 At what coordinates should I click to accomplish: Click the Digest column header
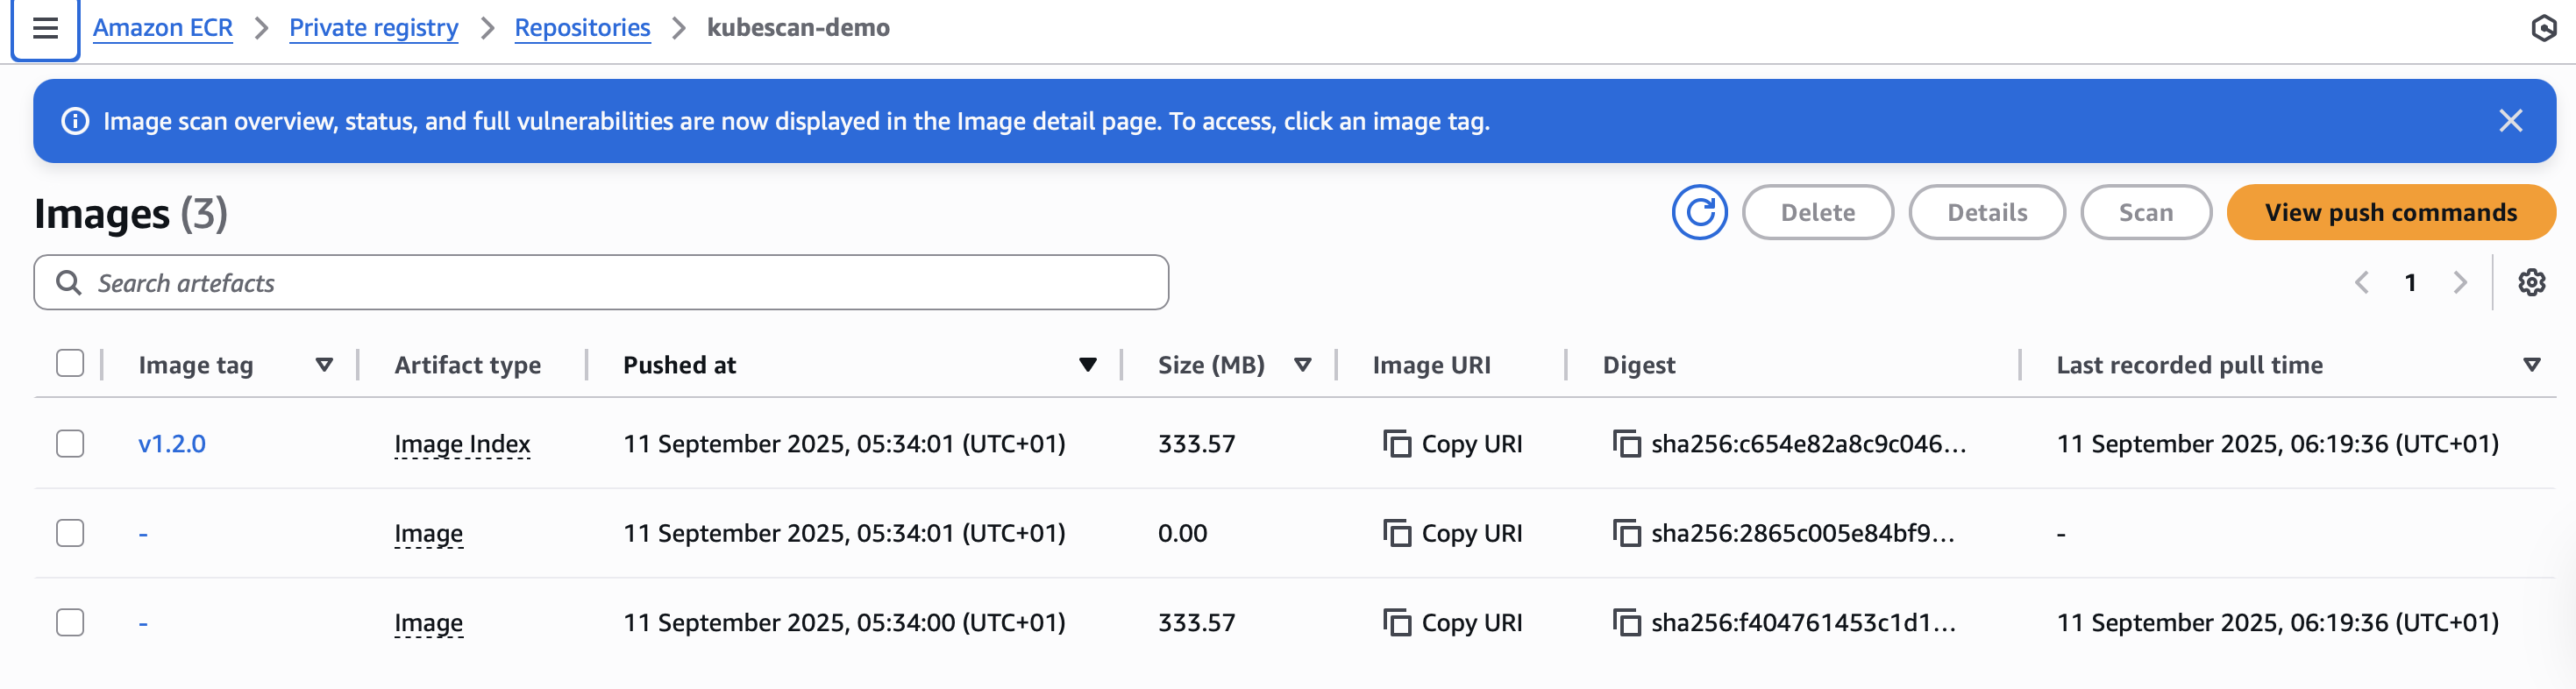click(1638, 365)
